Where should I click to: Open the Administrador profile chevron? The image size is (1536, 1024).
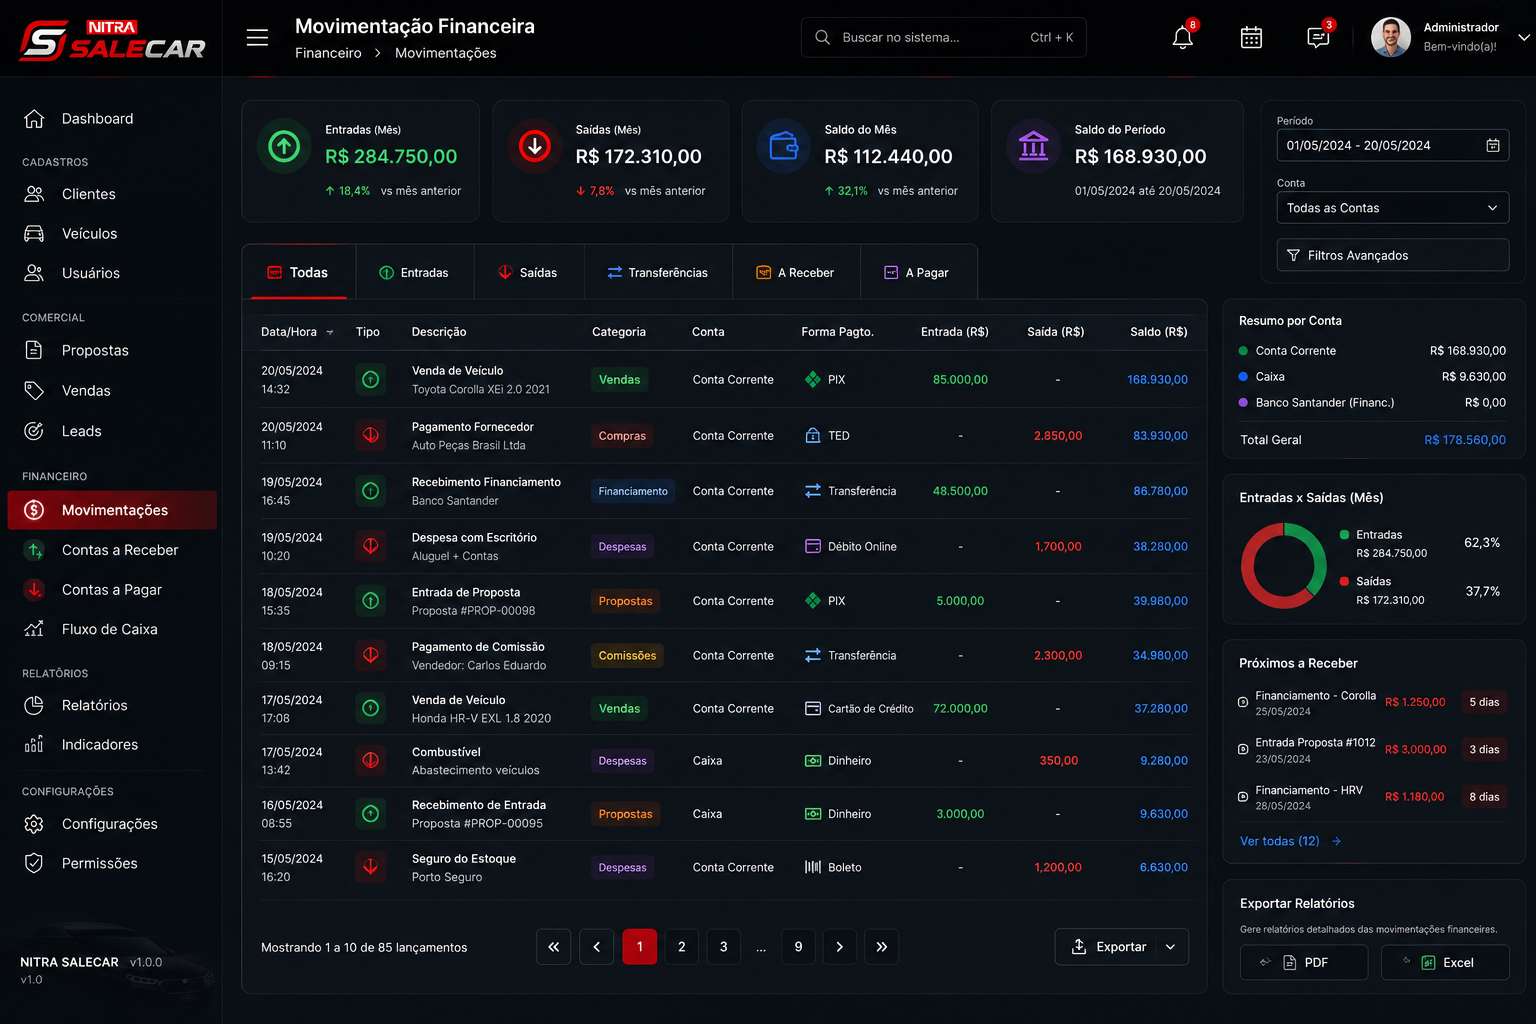1523,37
